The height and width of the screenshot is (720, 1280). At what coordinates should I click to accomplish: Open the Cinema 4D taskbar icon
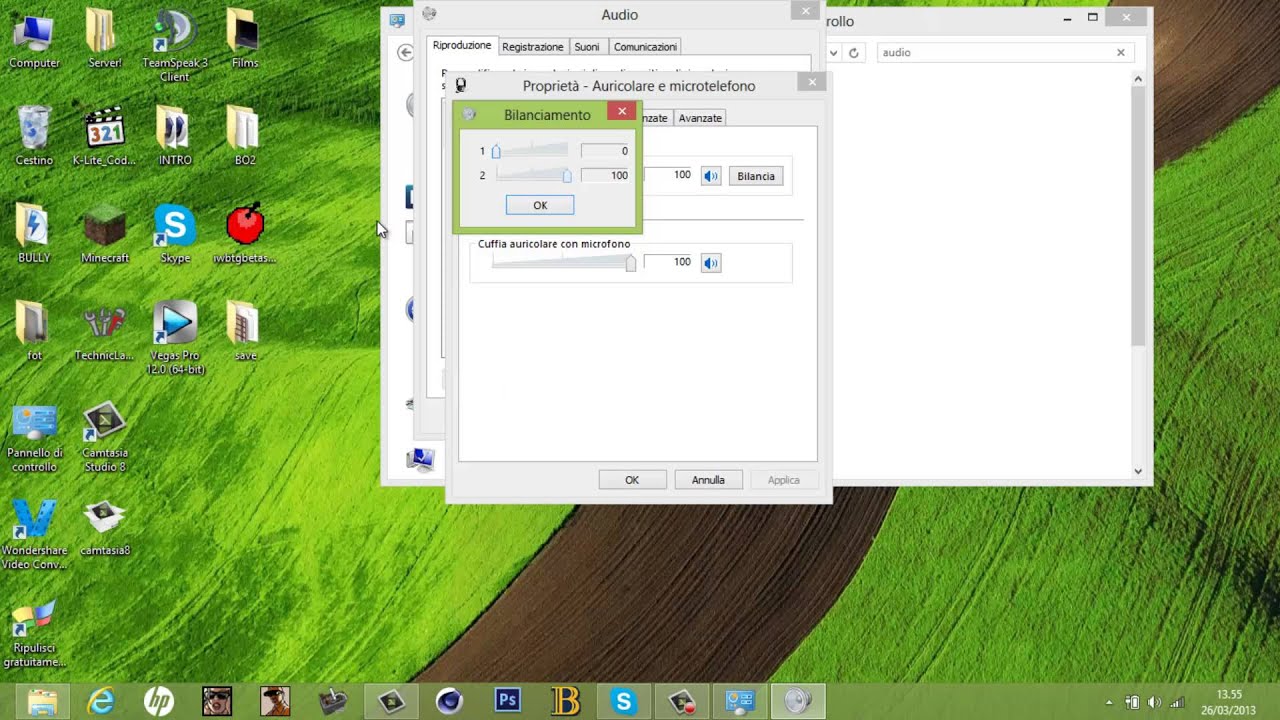point(449,702)
